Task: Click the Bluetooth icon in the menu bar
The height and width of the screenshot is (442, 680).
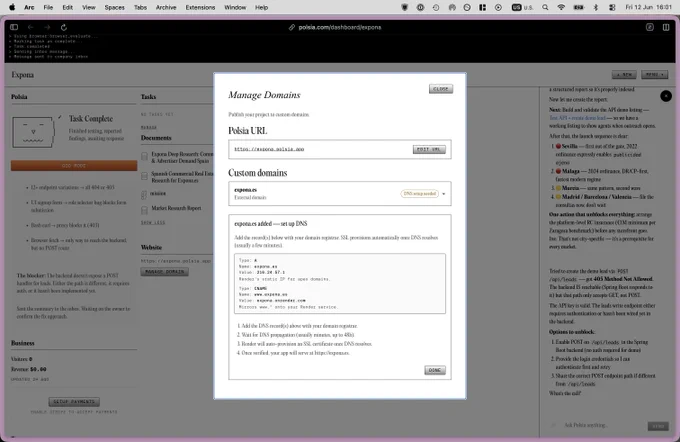Action: tap(596, 7)
